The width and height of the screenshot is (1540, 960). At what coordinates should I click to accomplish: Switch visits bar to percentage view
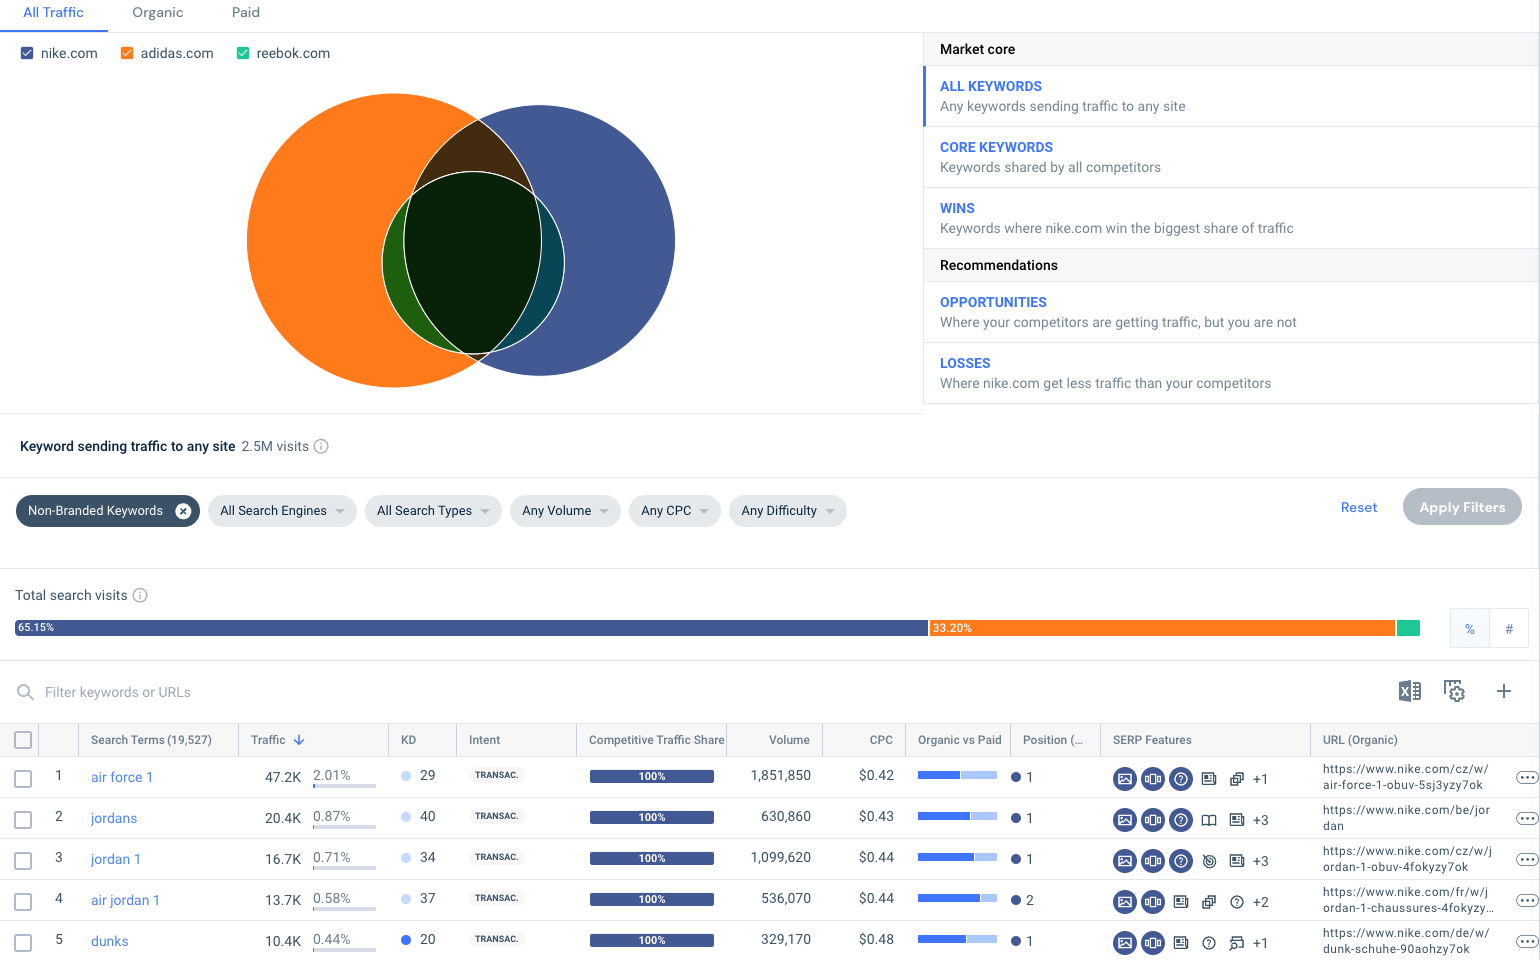[1470, 629]
